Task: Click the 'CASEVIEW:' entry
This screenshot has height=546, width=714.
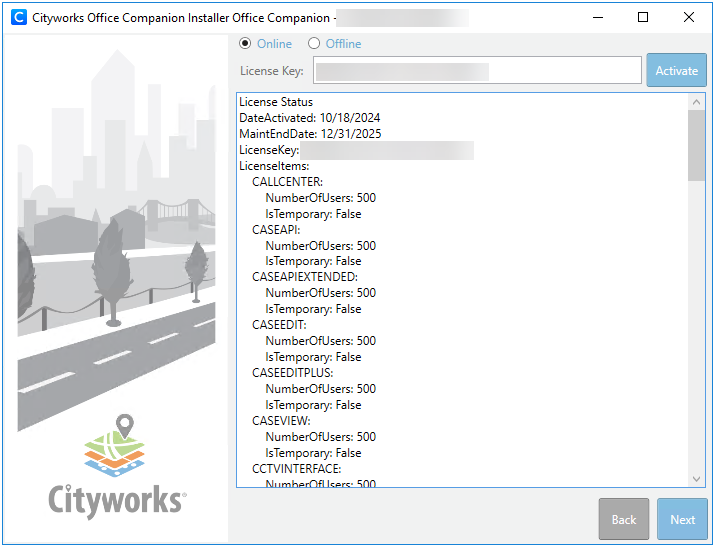Action: pos(281,421)
